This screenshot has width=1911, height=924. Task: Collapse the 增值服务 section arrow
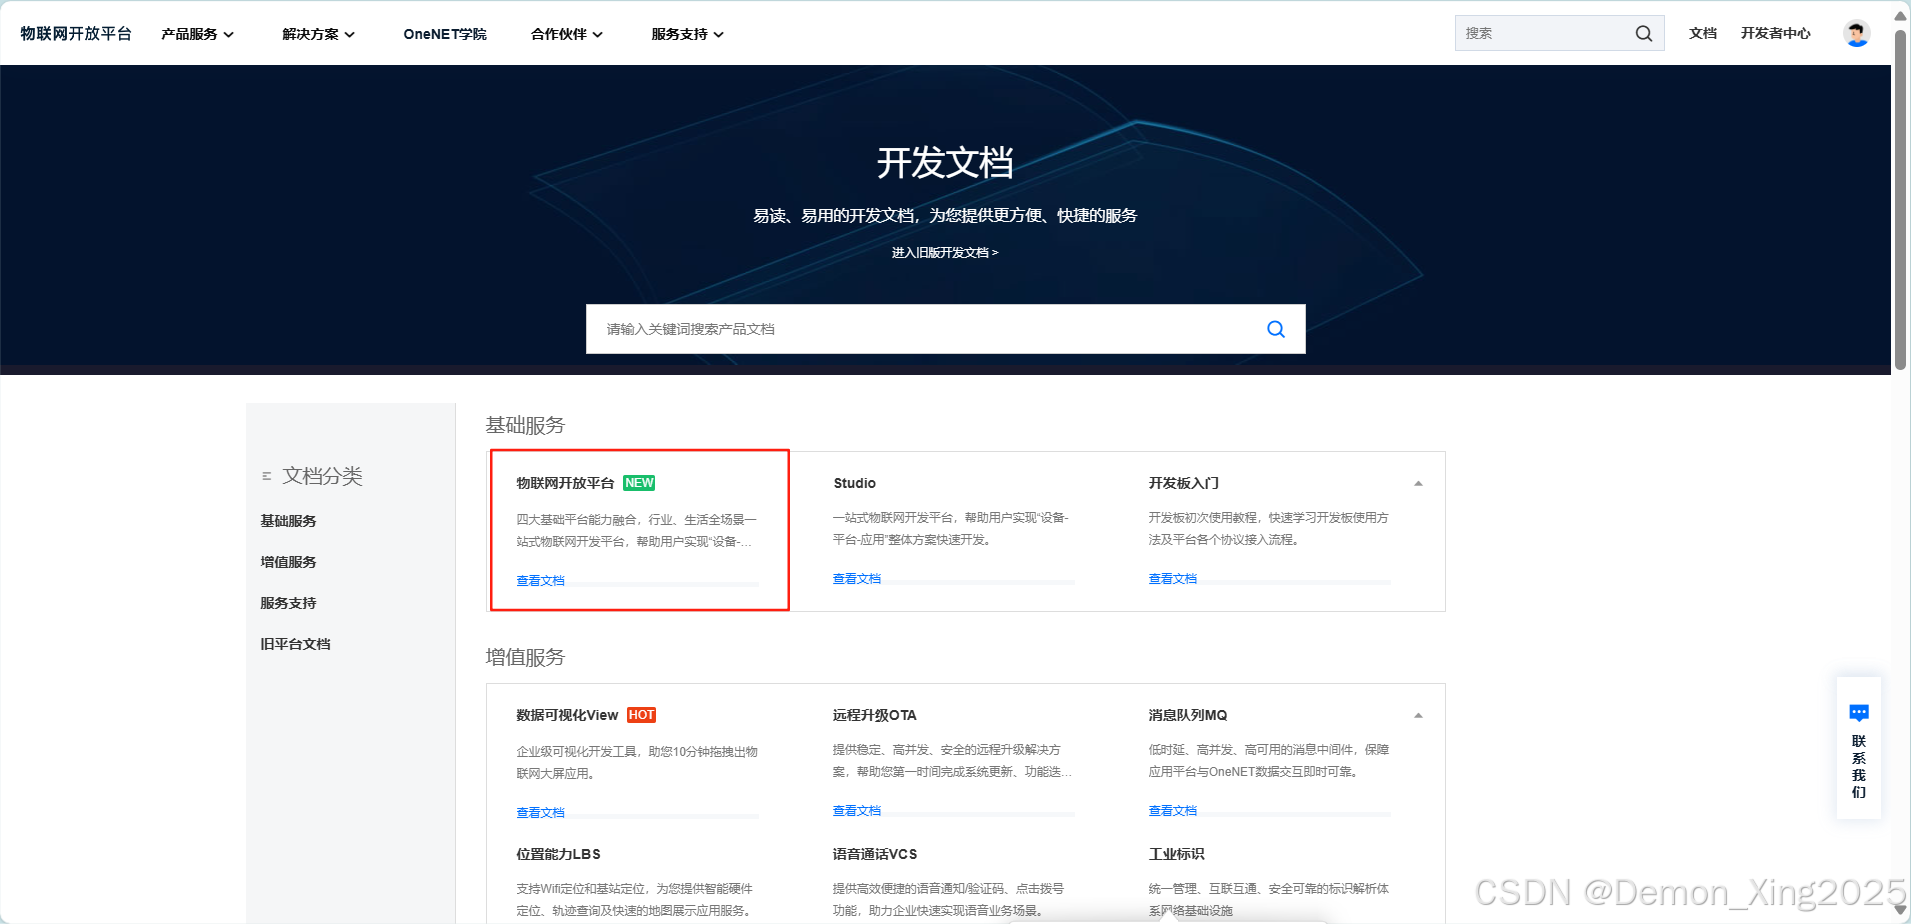tap(1418, 716)
